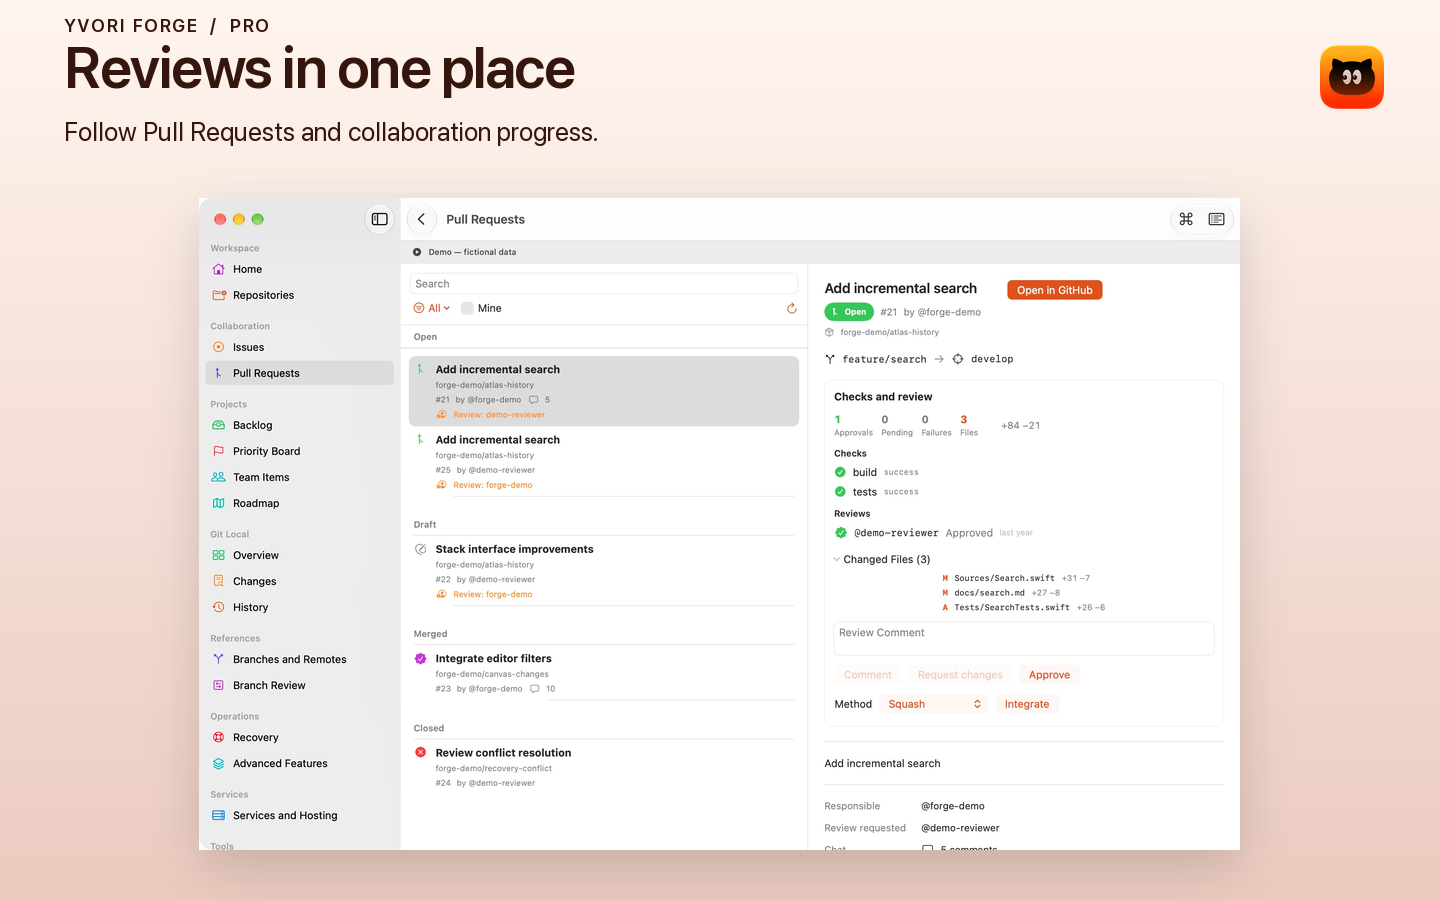Click the Comment review button
Image resolution: width=1440 pixels, height=900 pixels.
(868, 675)
